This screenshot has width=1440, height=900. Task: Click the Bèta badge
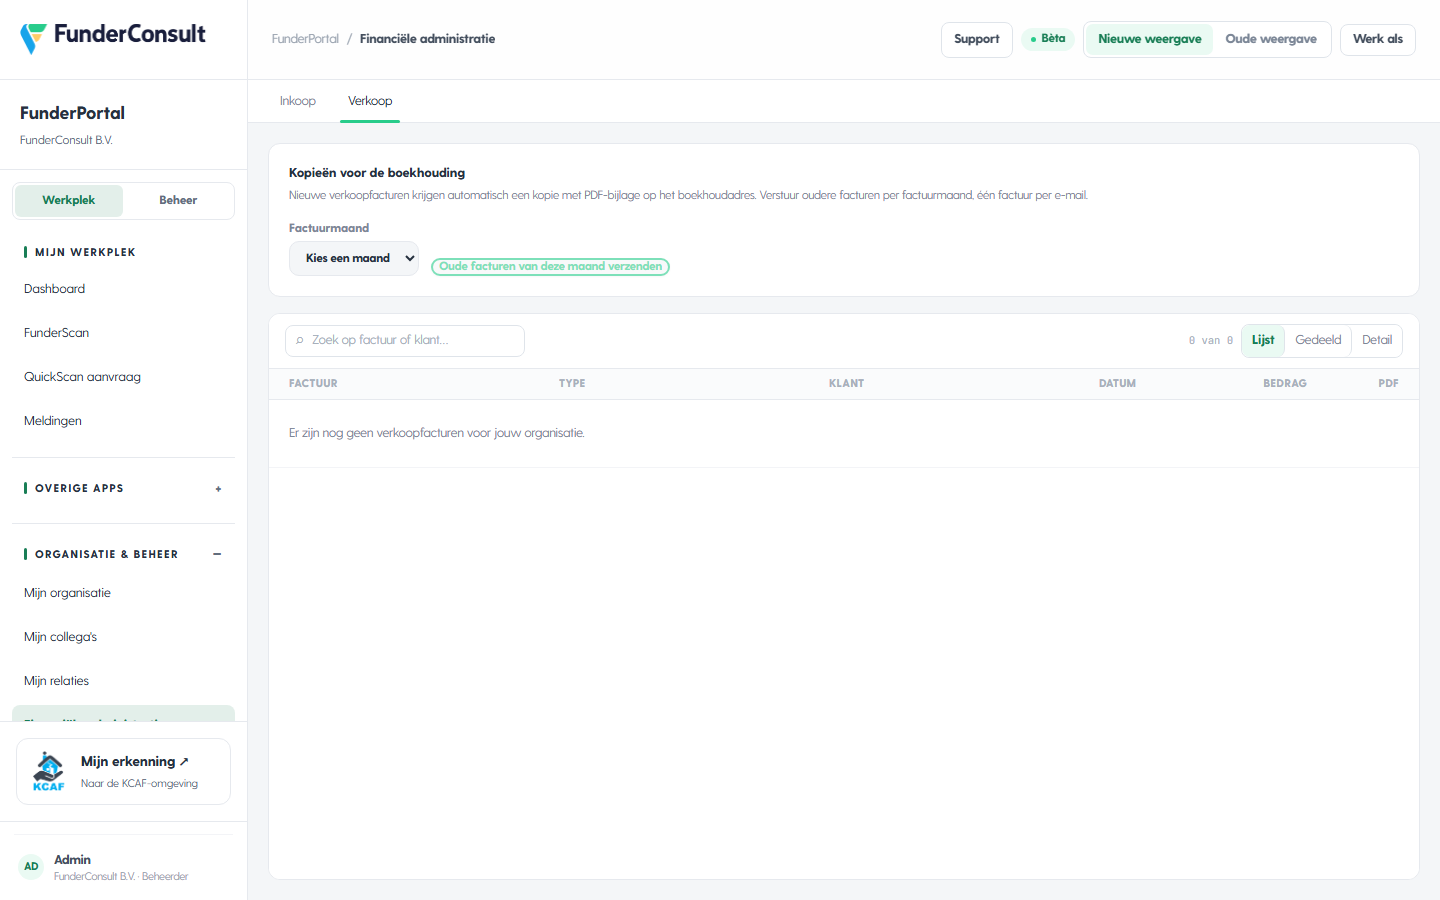tap(1048, 39)
